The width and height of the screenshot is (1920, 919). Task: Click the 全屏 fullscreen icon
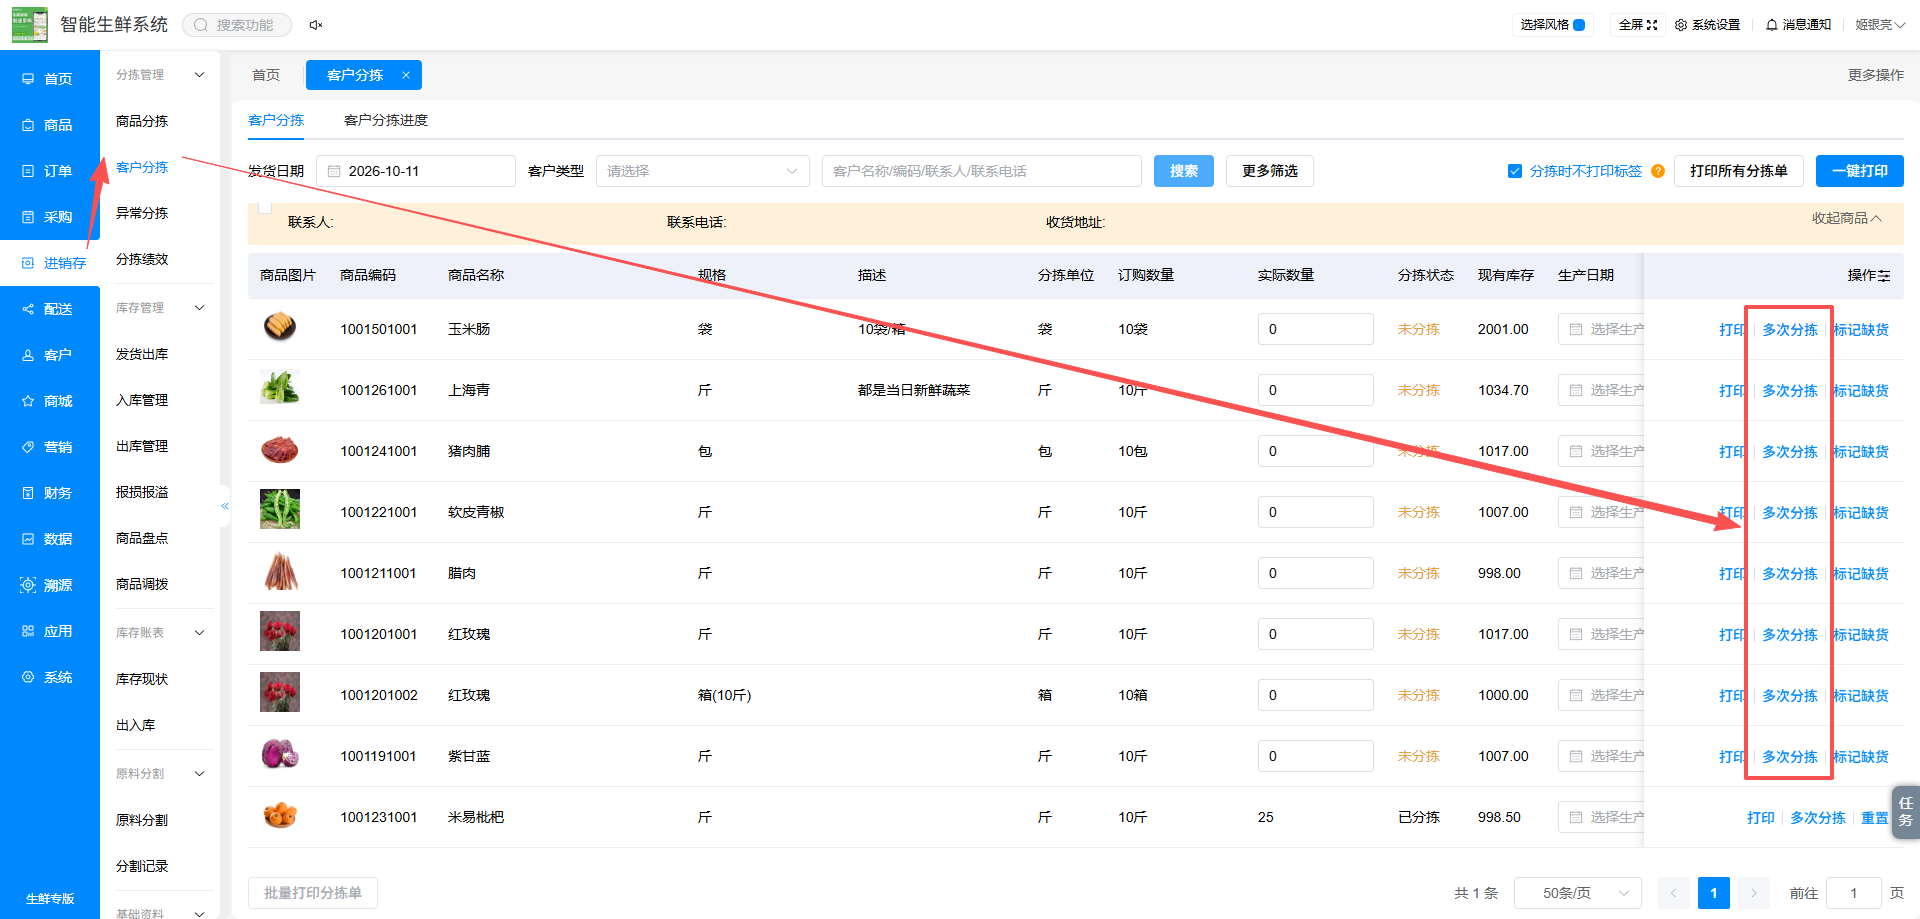pos(1652,25)
